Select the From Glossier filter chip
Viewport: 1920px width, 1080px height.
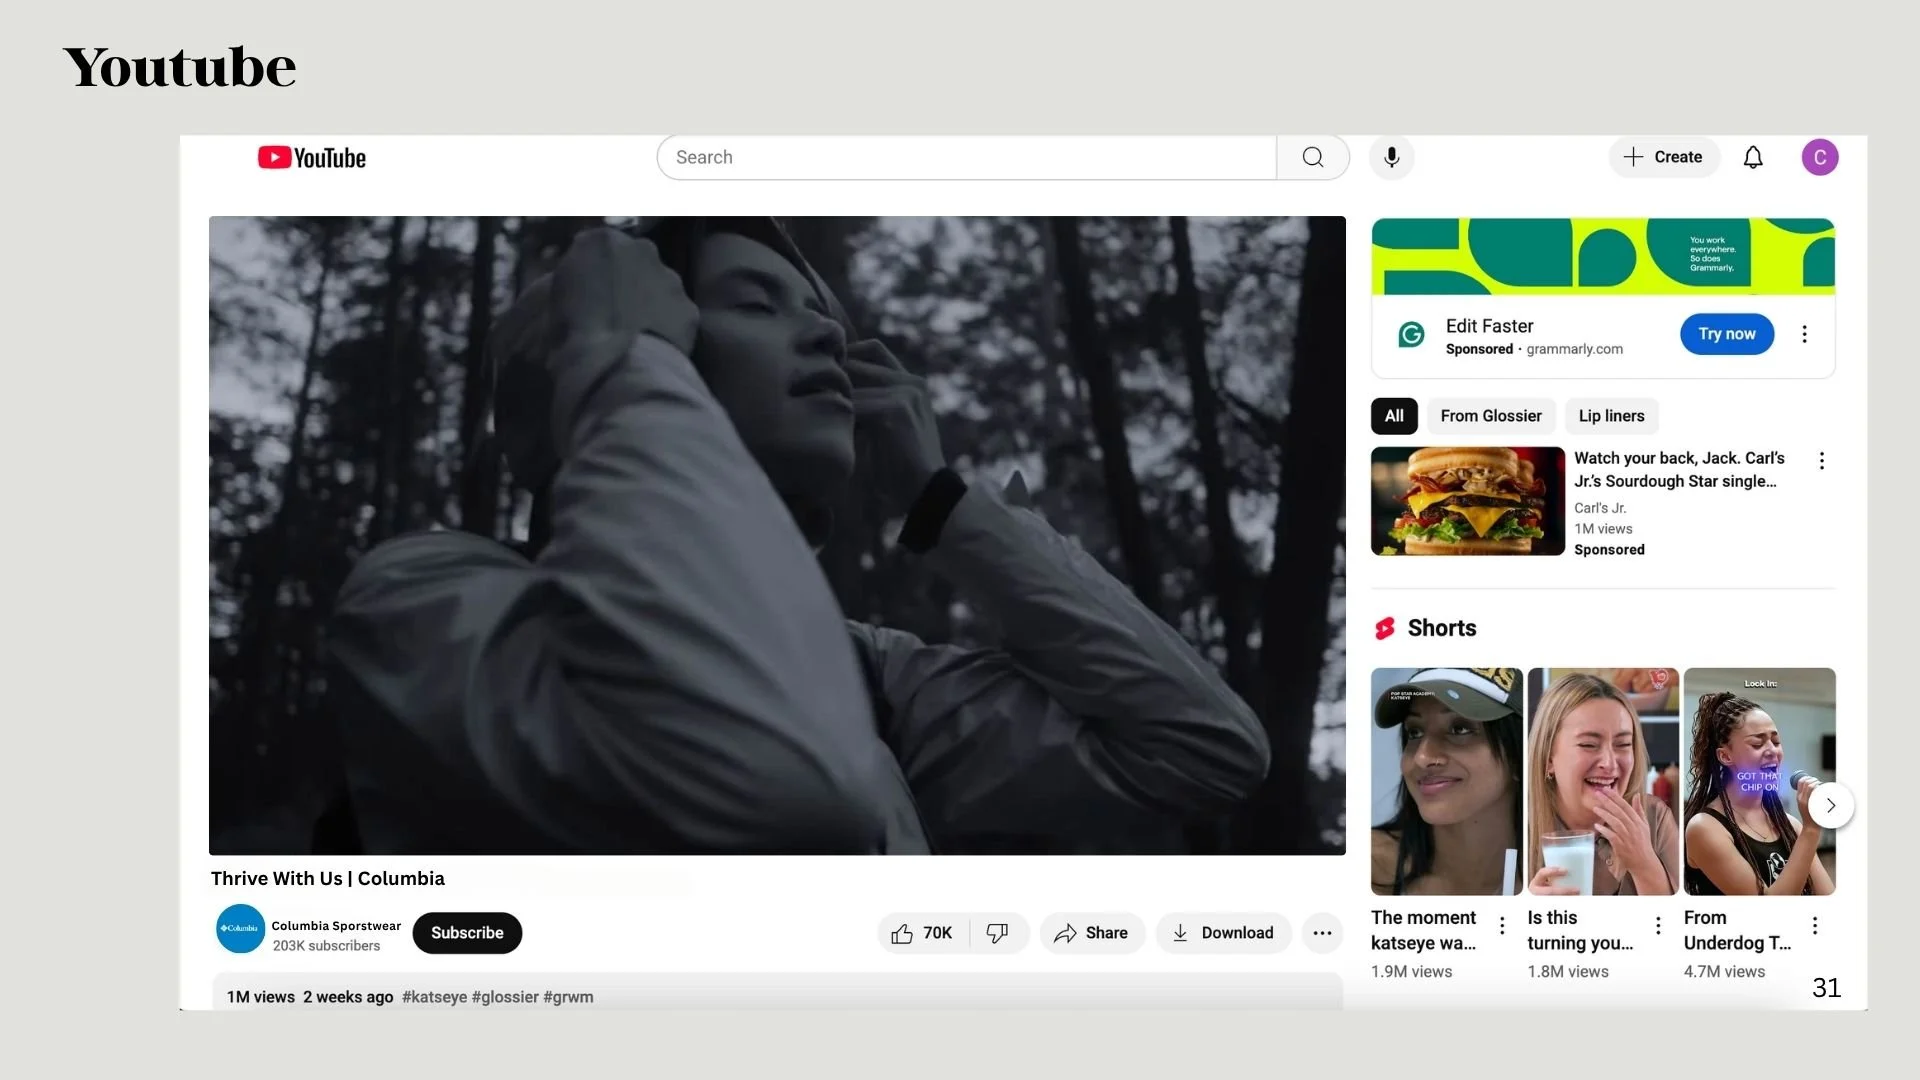point(1491,416)
